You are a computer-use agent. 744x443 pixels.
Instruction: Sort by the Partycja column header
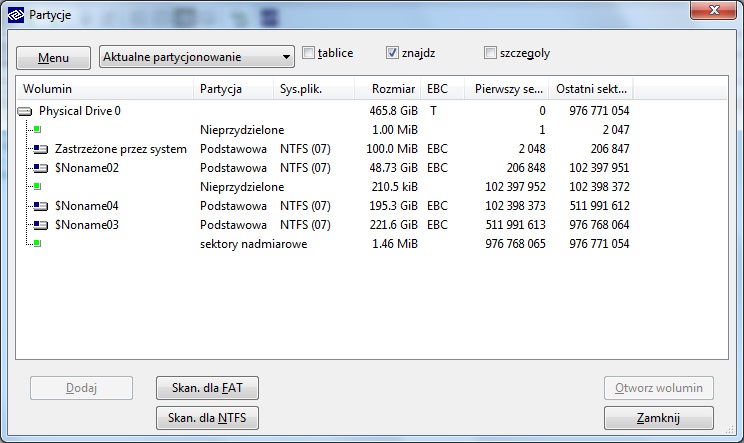pos(233,89)
